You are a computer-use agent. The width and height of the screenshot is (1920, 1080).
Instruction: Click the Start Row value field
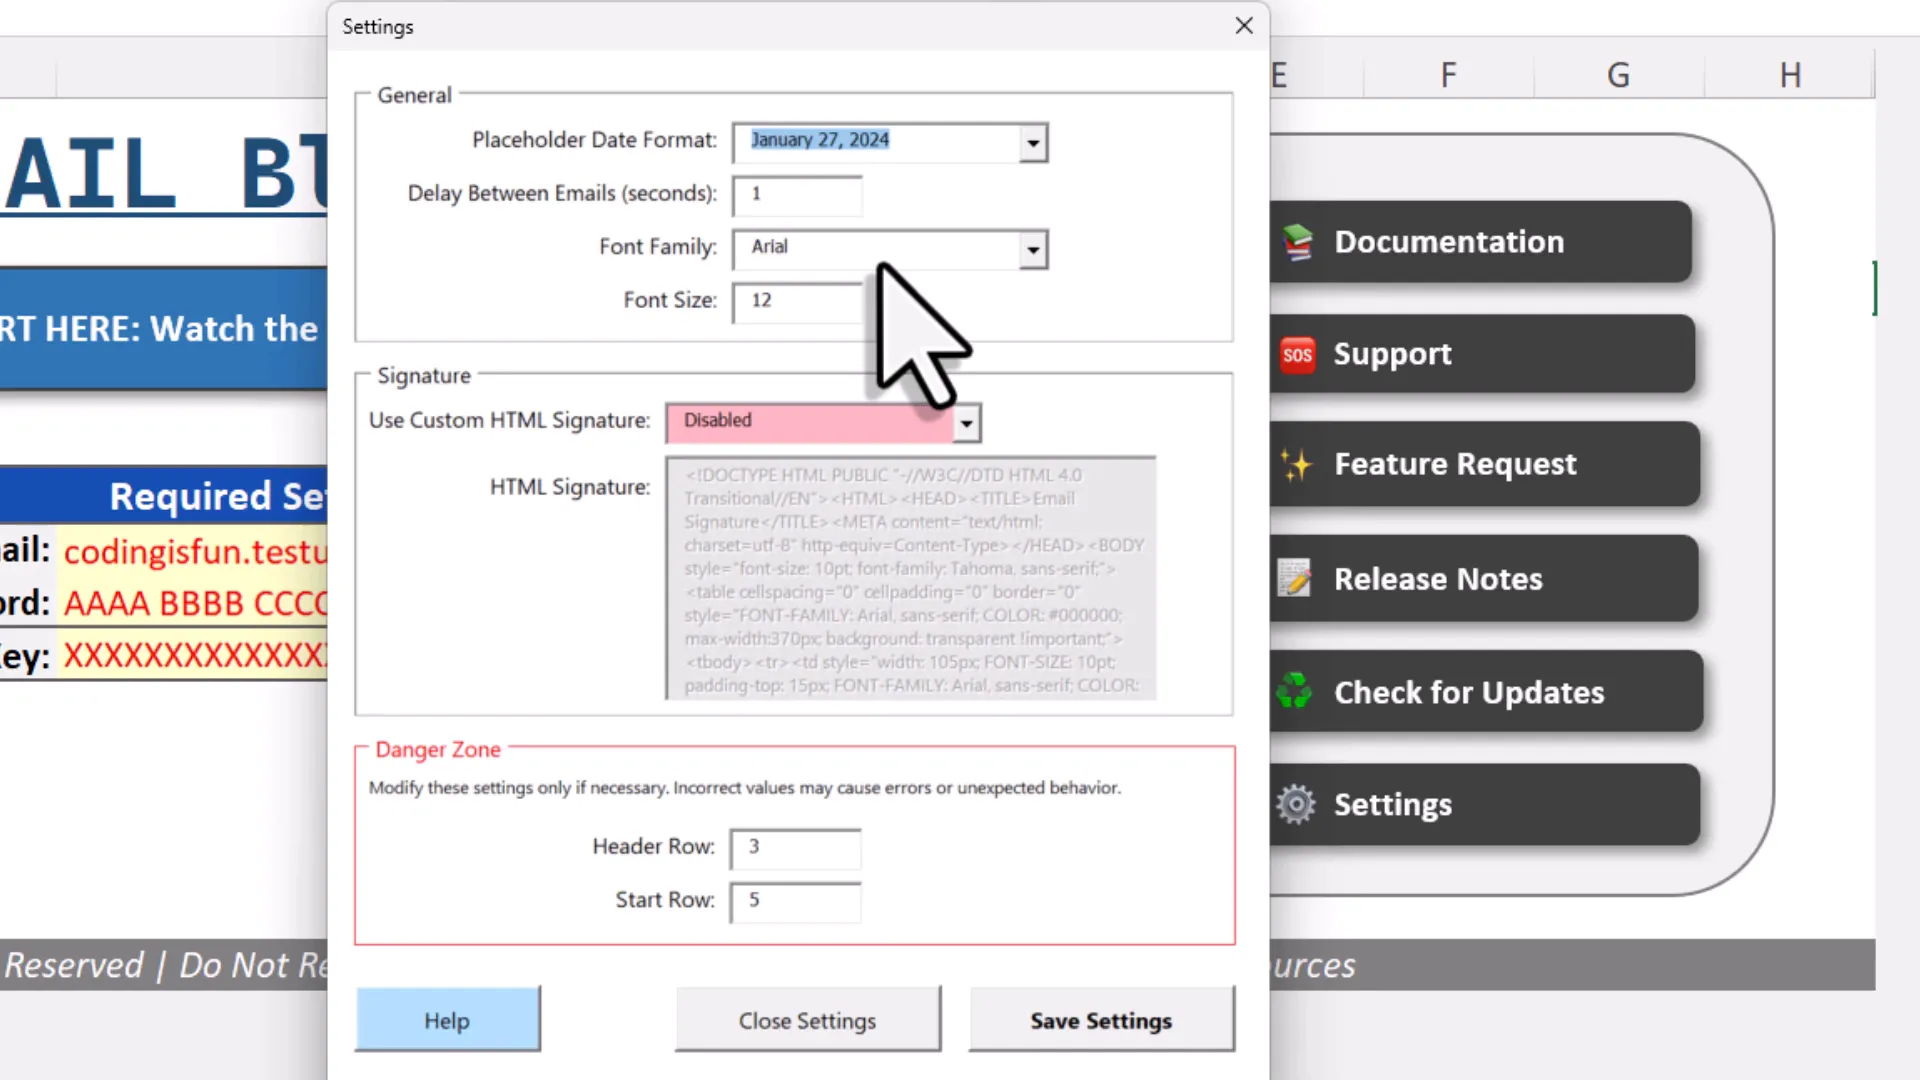[x=794, y=901]
